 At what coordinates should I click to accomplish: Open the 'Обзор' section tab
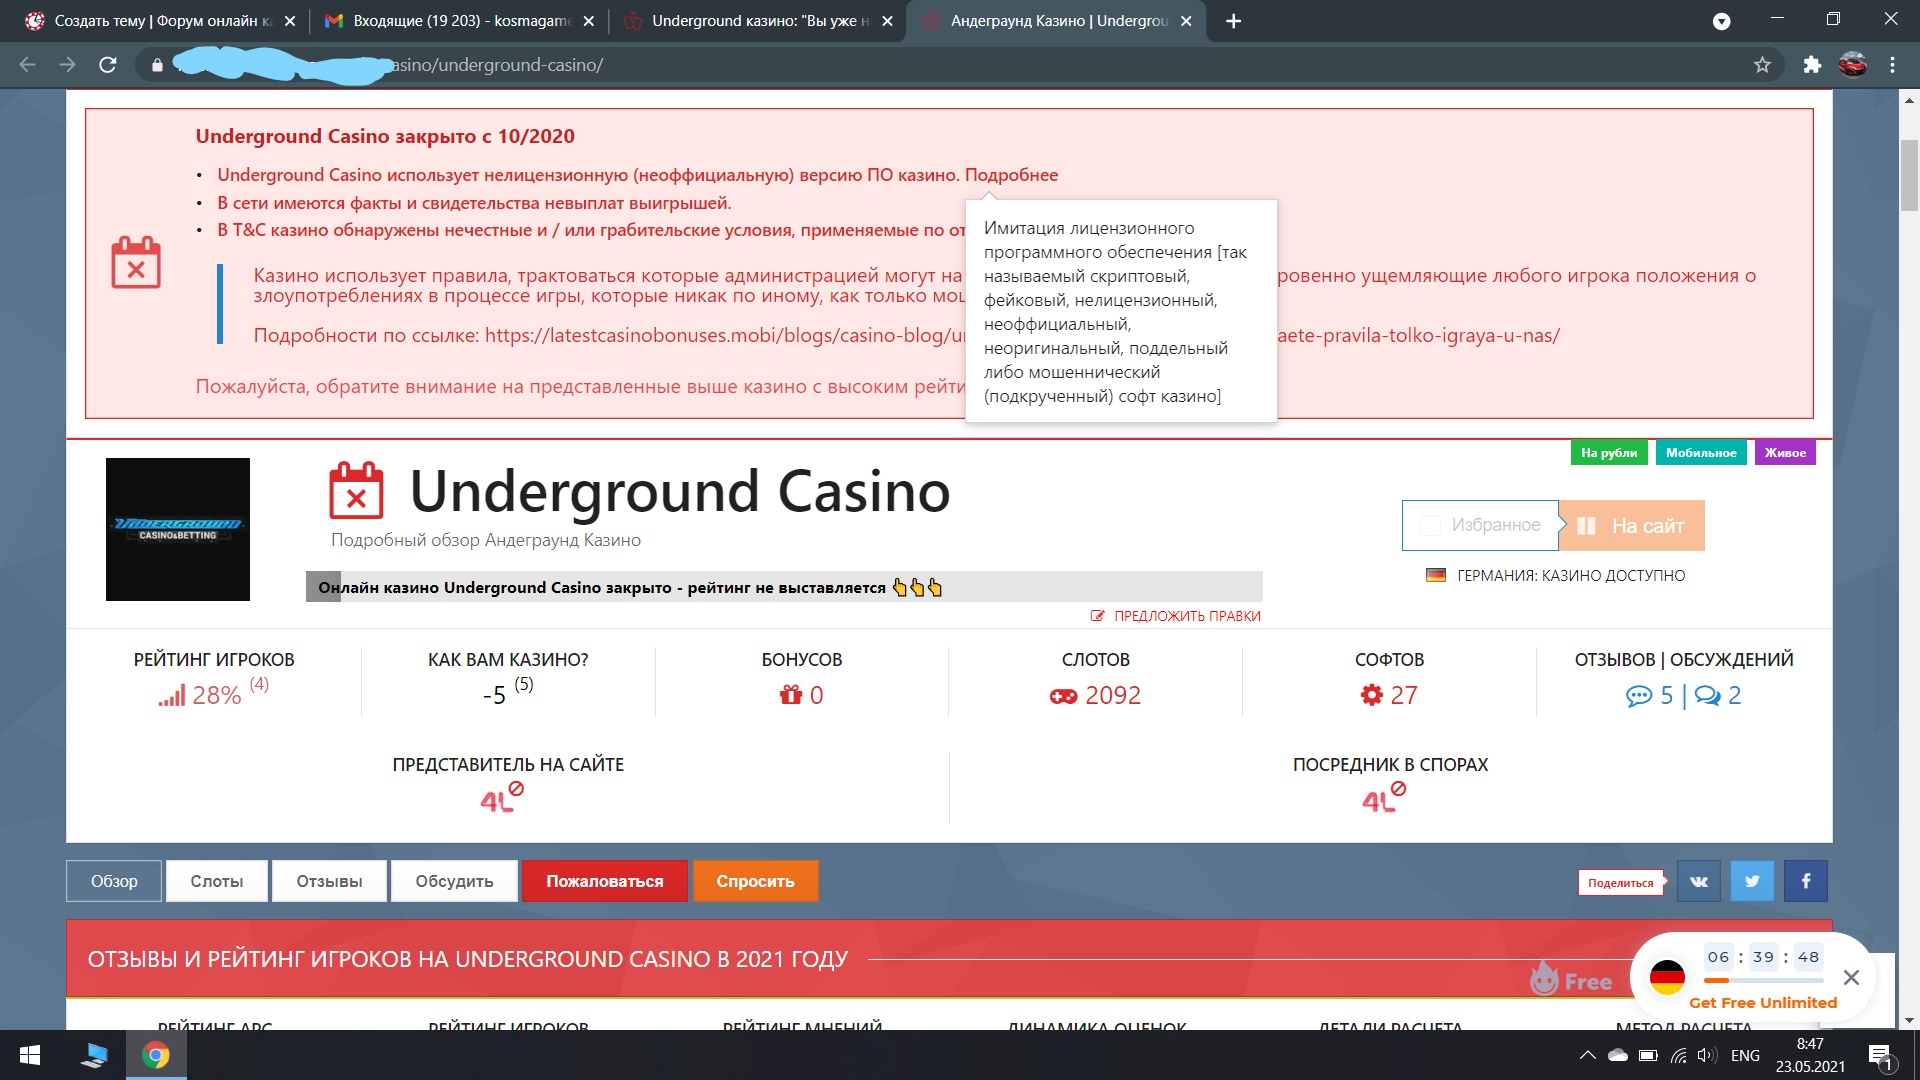click(x=114, y=881)
